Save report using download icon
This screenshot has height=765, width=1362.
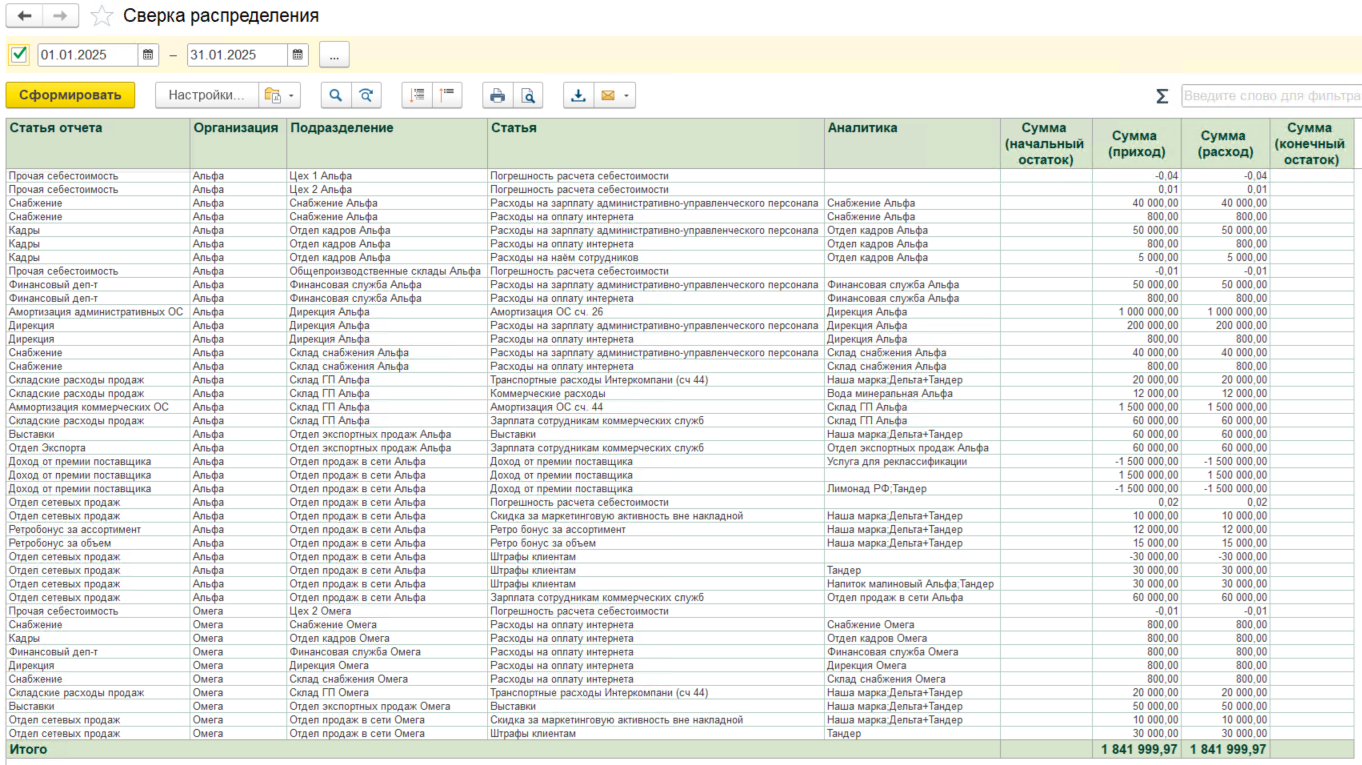click(x=578, y=96)
